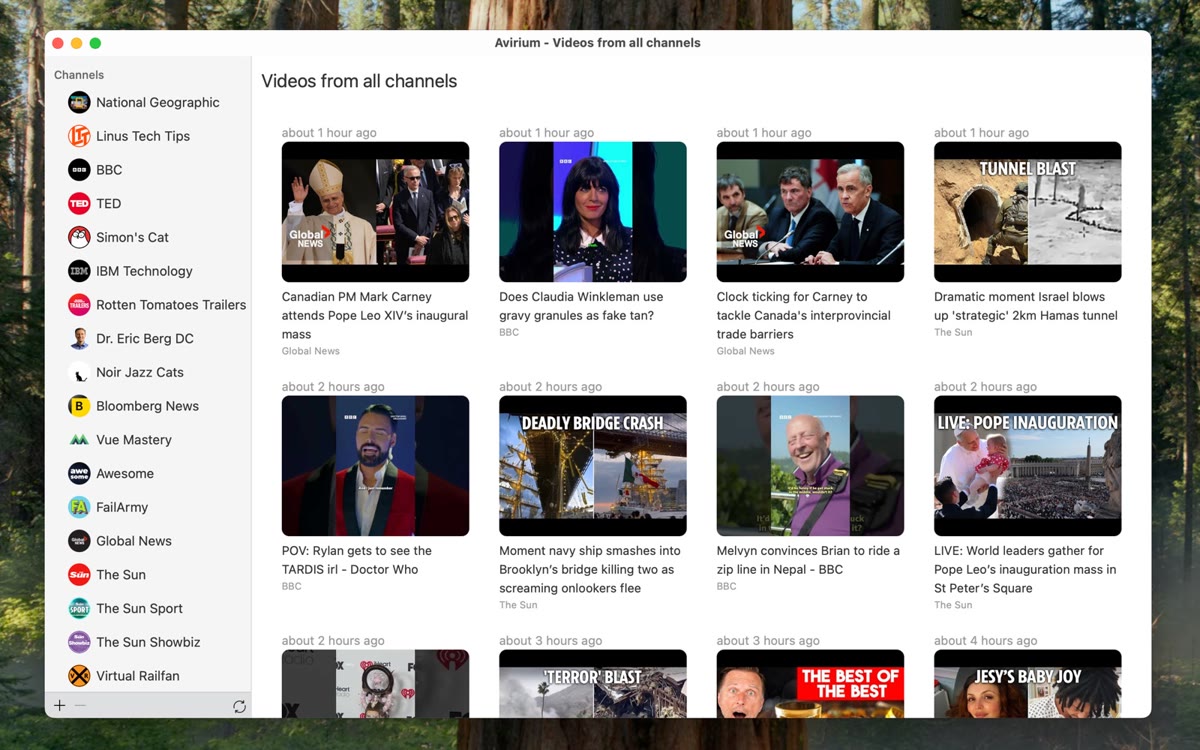Select the Vue Mastery channel label

pos(134,440)
